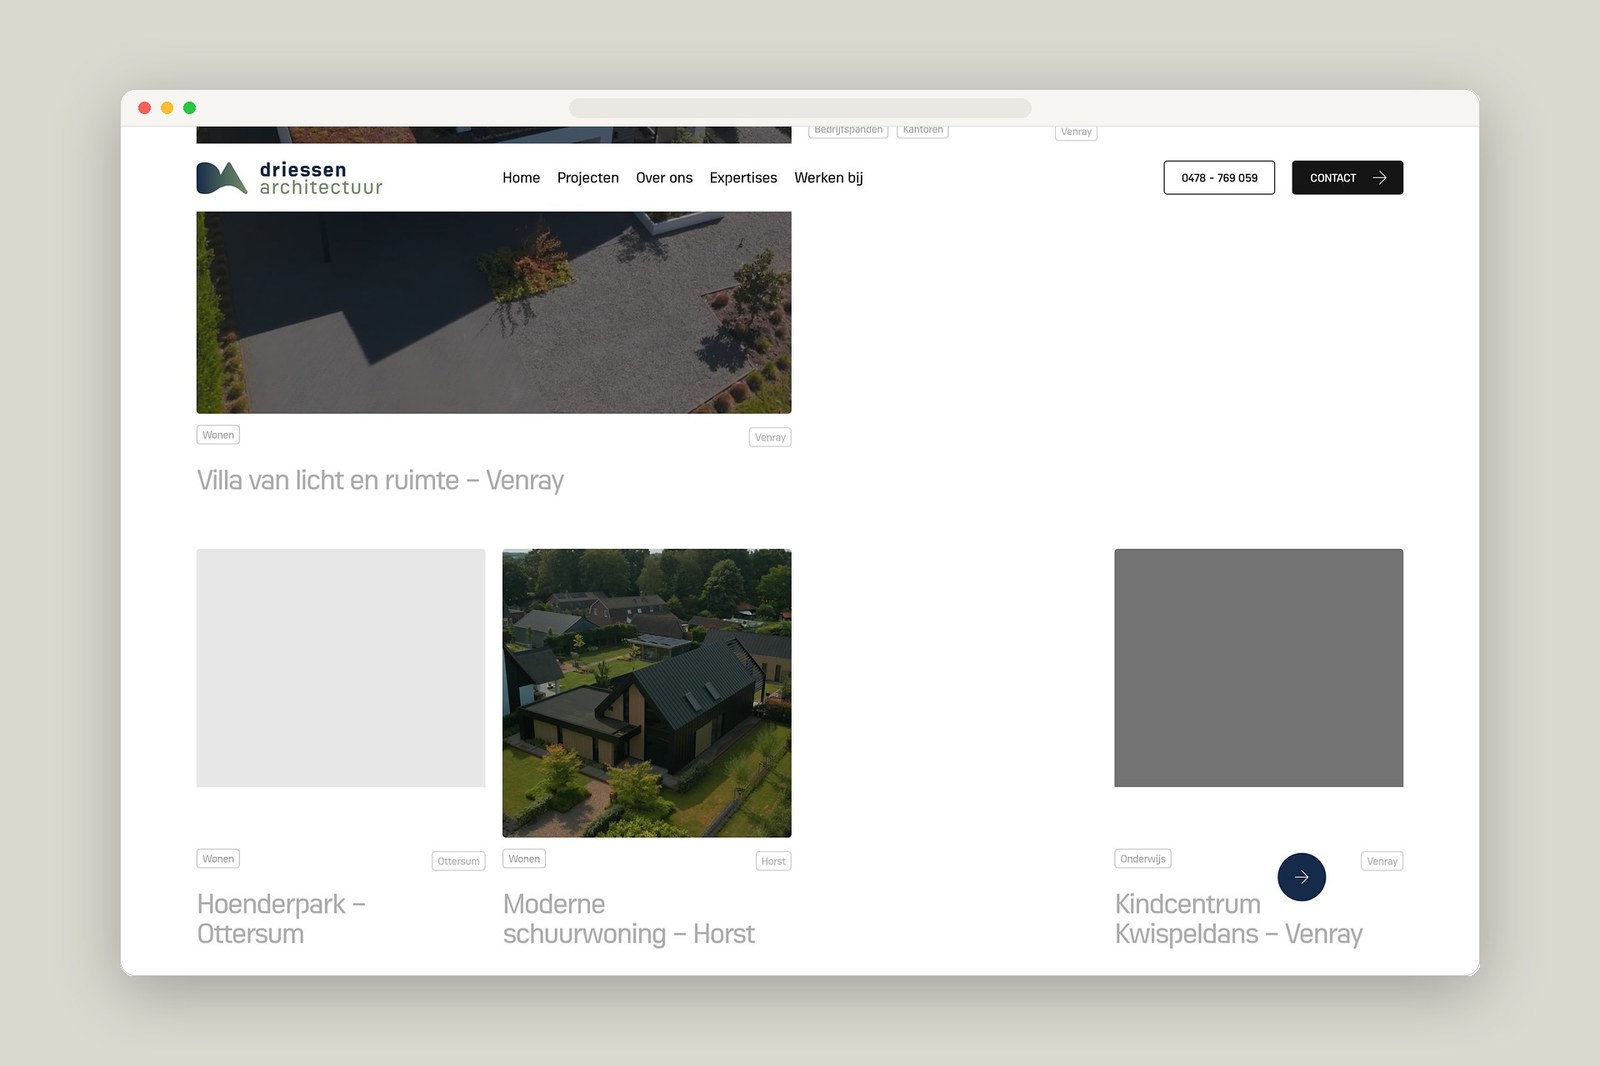The image size is (1600, 1066).
Task: Click the dark grey Kindcentrum image placeholder
Action: click(1259, 668)
